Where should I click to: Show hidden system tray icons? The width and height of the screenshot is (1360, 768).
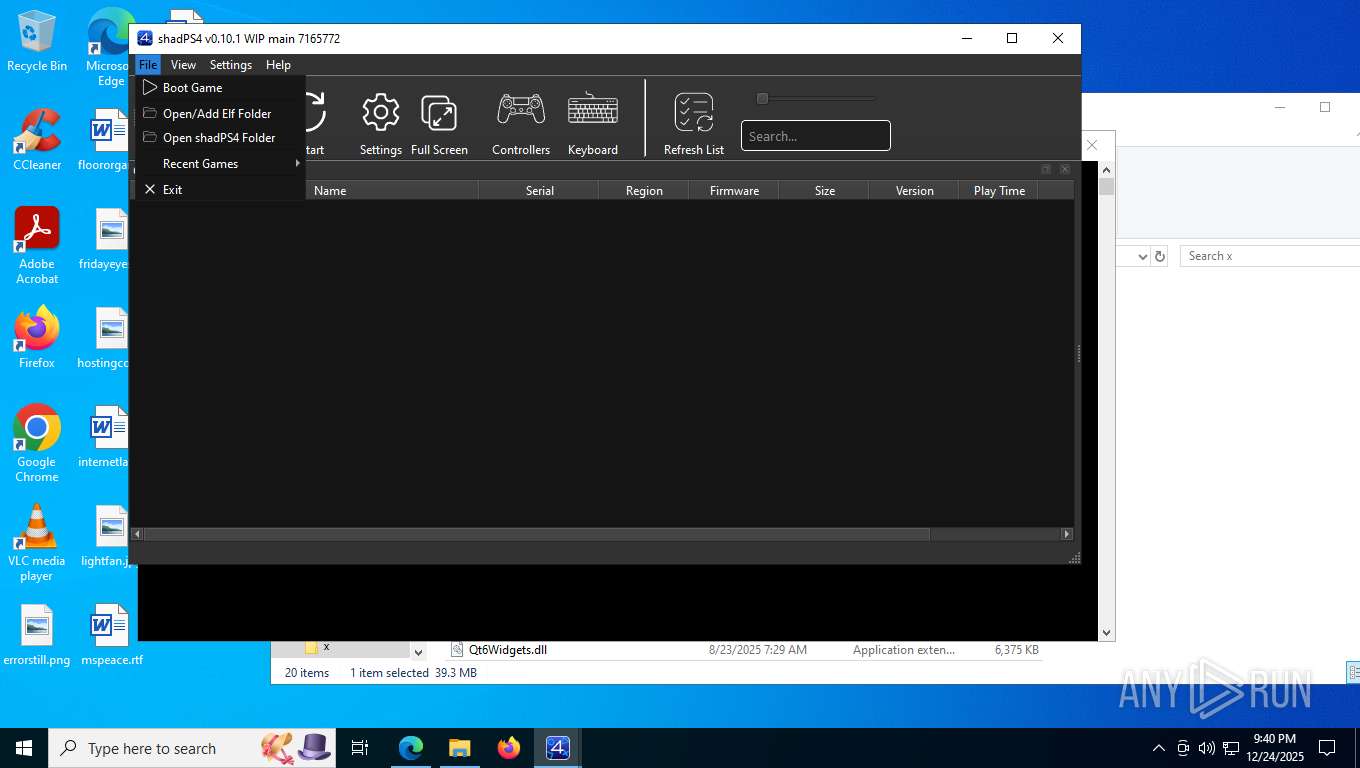(1158, 748)
